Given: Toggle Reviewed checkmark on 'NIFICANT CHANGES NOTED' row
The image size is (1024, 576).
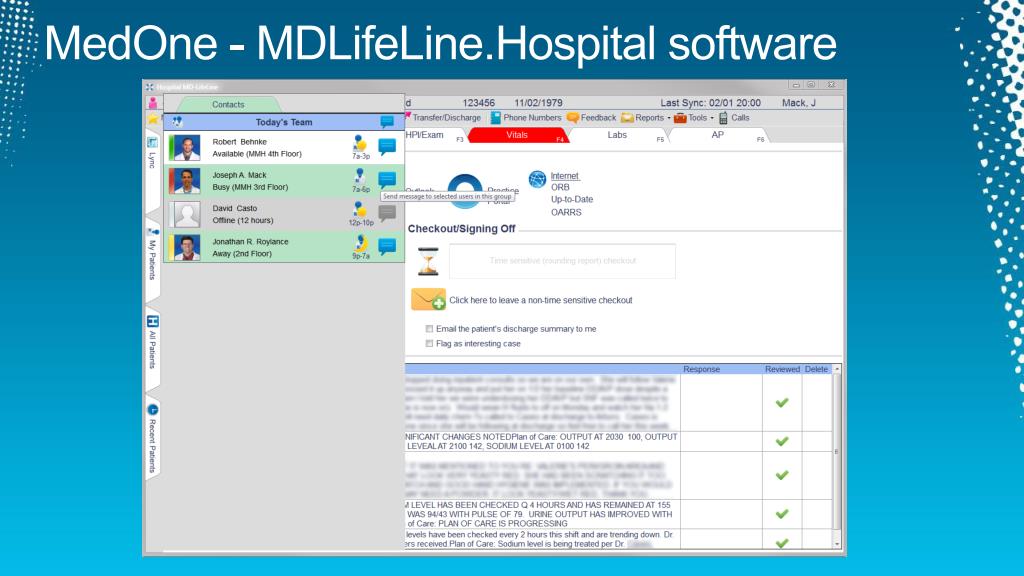Looking at the screenshot, I should (782, 441).
